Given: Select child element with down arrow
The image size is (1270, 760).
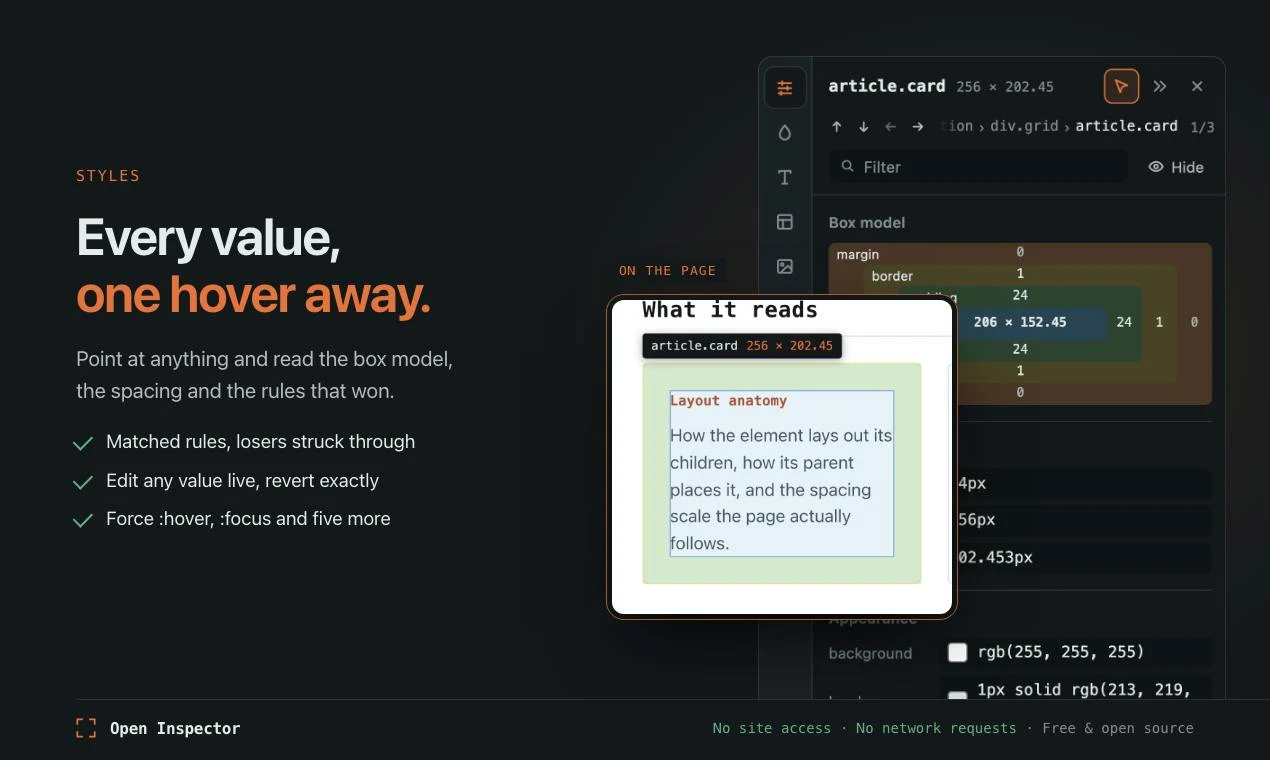Looking at the screenshot, I should (x=864, y=127).
